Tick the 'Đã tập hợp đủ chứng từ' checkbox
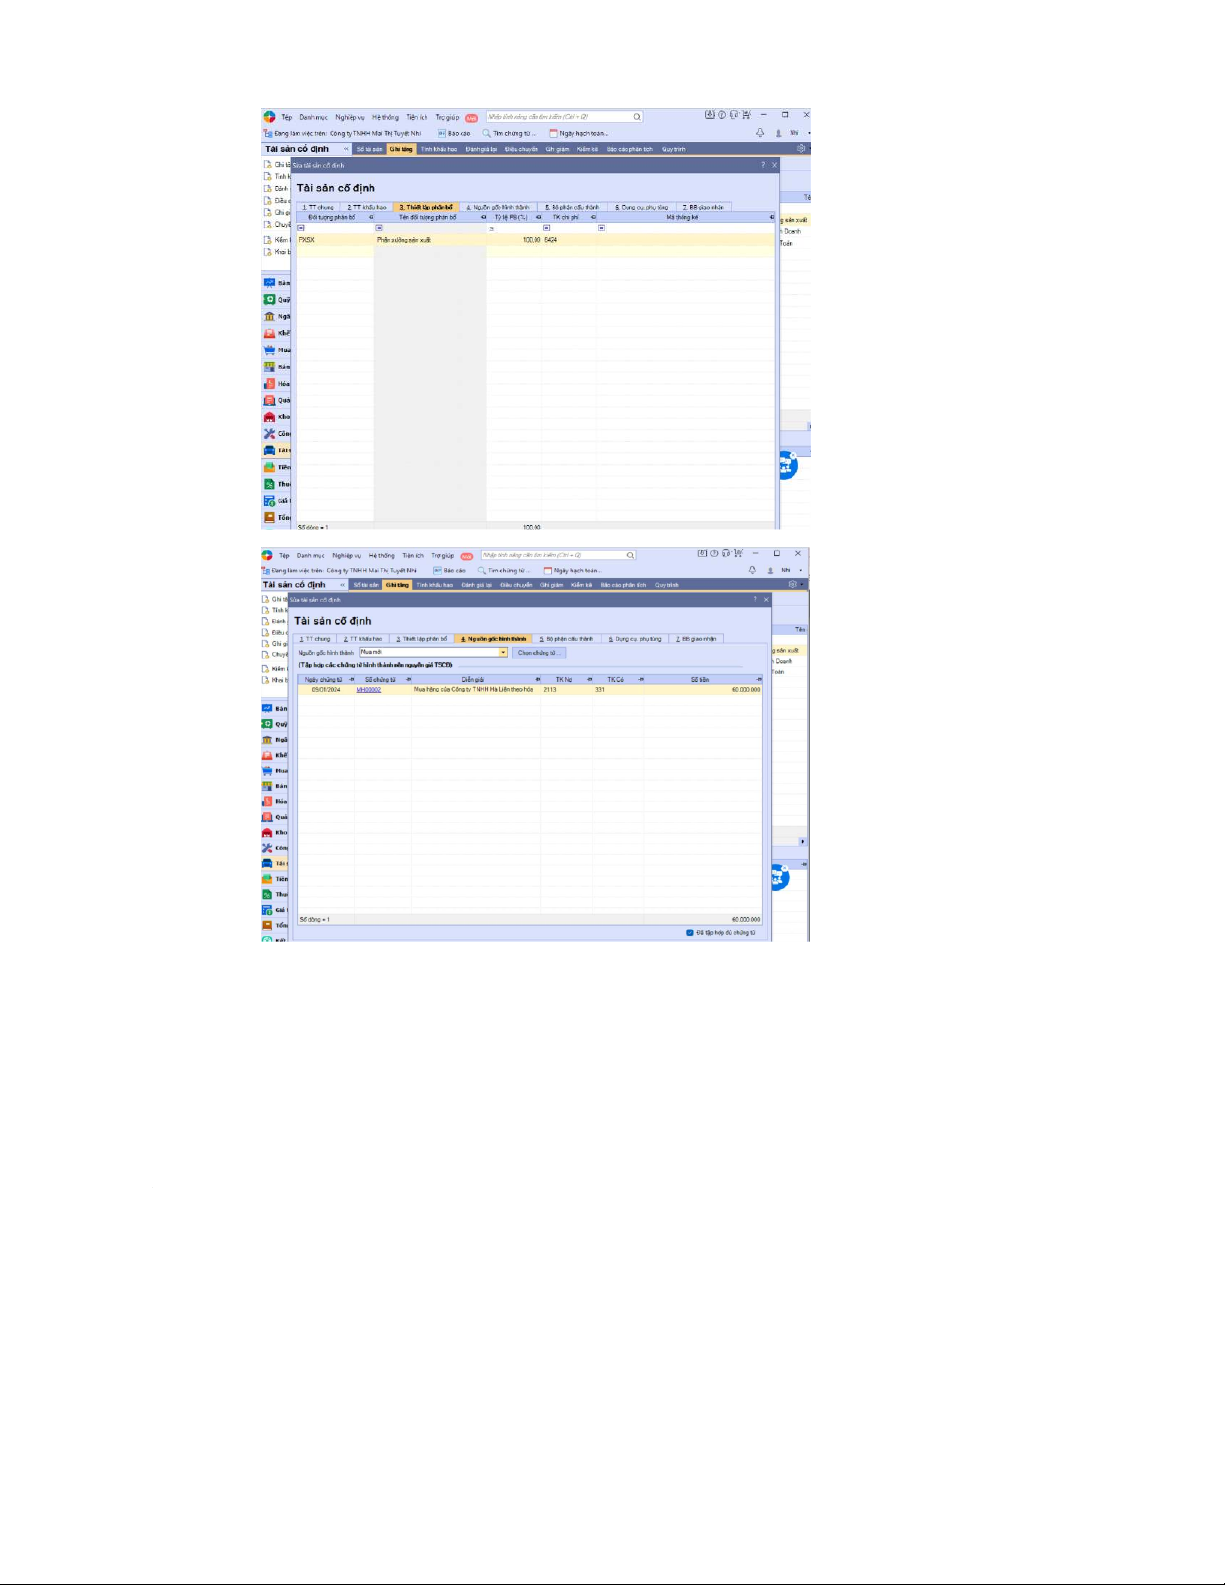 point(690,932)
